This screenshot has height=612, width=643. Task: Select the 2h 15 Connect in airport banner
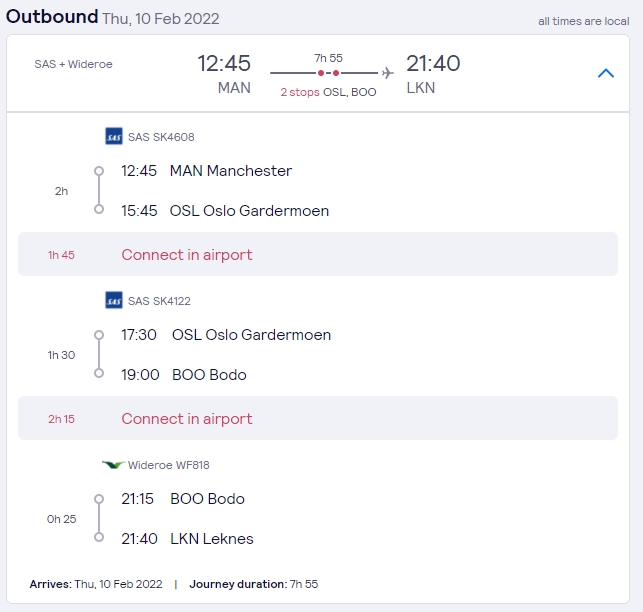pyautogui.click(x=317, y=419)
